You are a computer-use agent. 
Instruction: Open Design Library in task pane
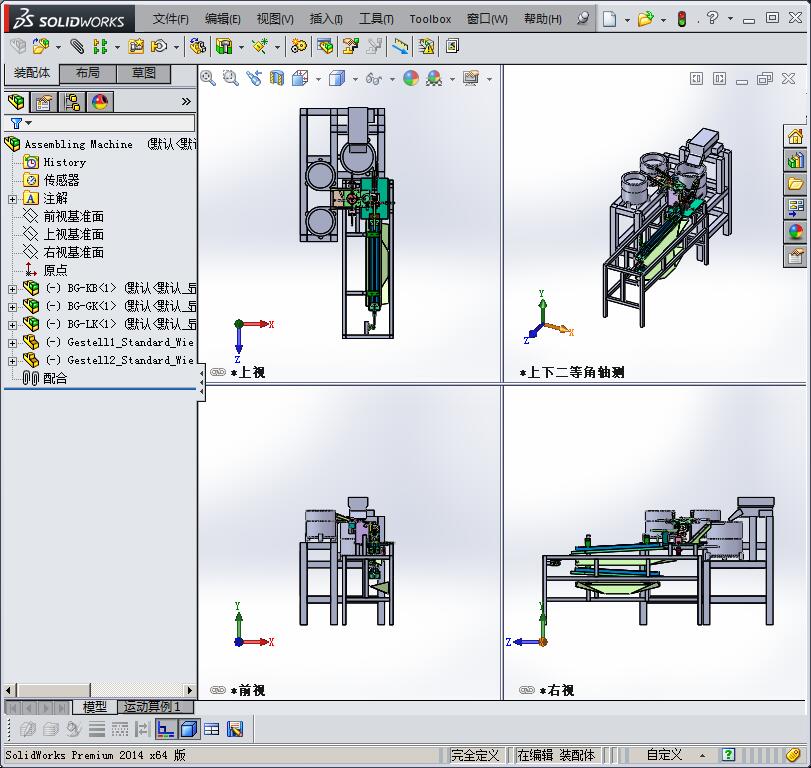click(795, 160)
